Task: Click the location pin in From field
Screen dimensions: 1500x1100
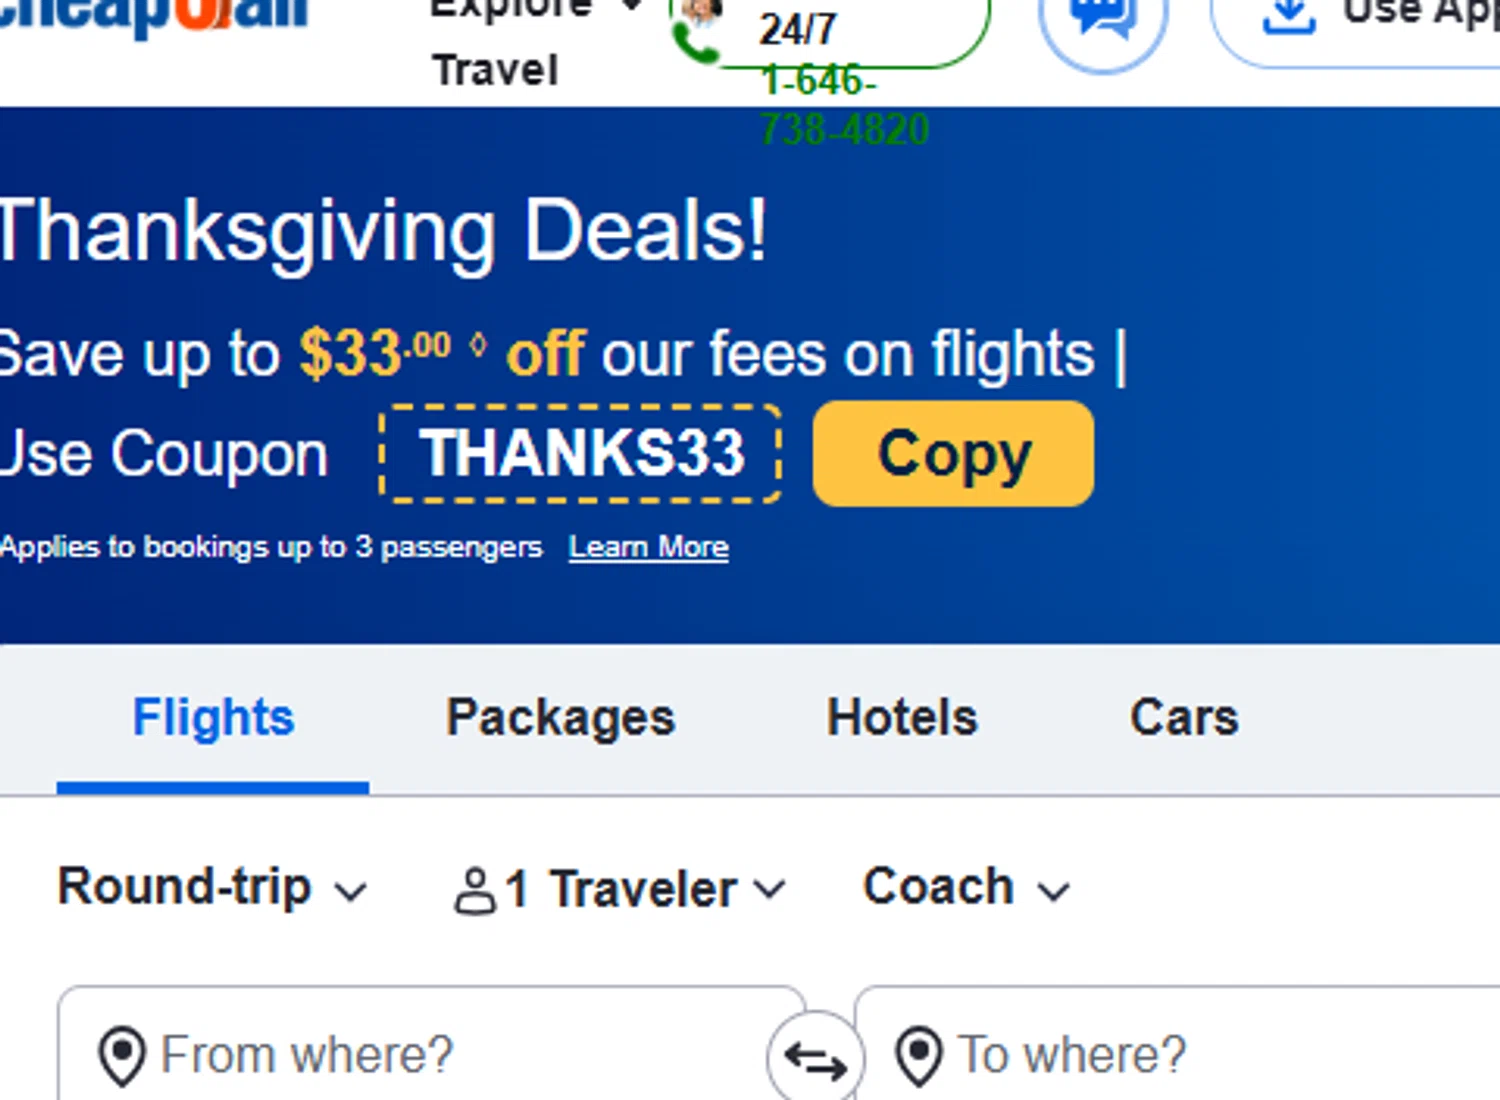Action: (123, 1057)
